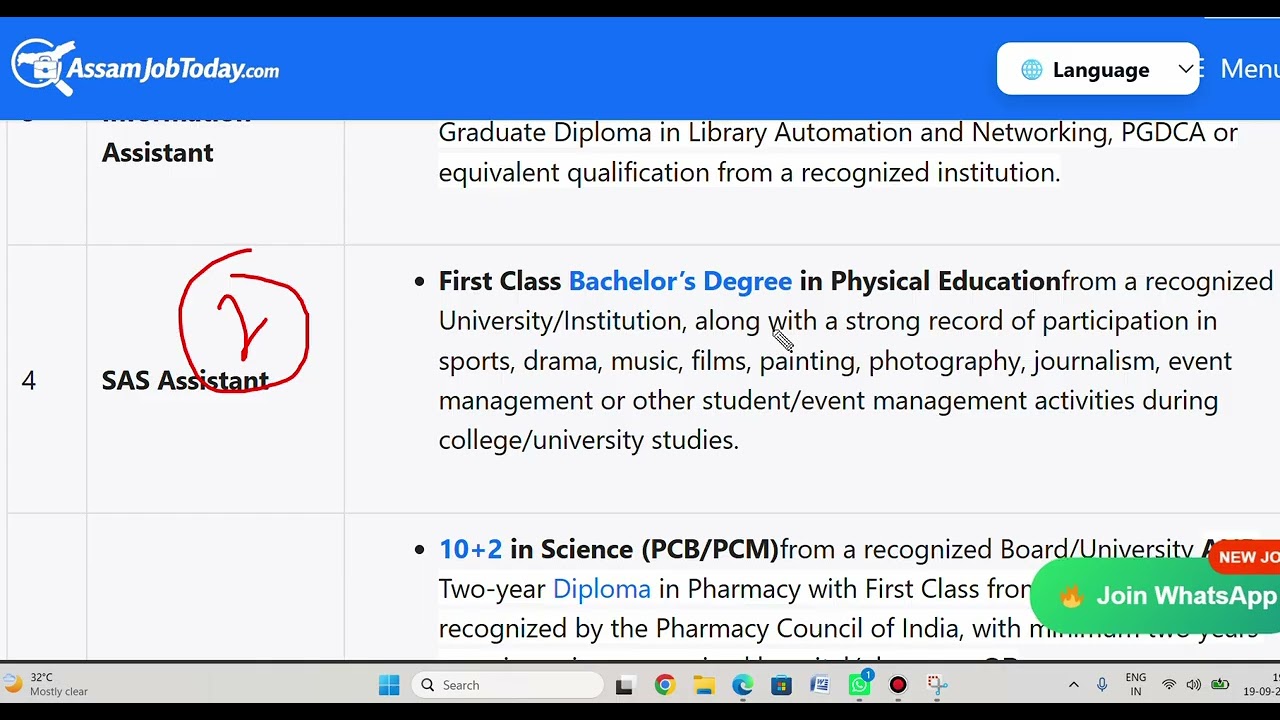Viewport: 1280px width, 720px height.
Task: Tap the Join WhatsApp button
Action: tap(1160, 596)
